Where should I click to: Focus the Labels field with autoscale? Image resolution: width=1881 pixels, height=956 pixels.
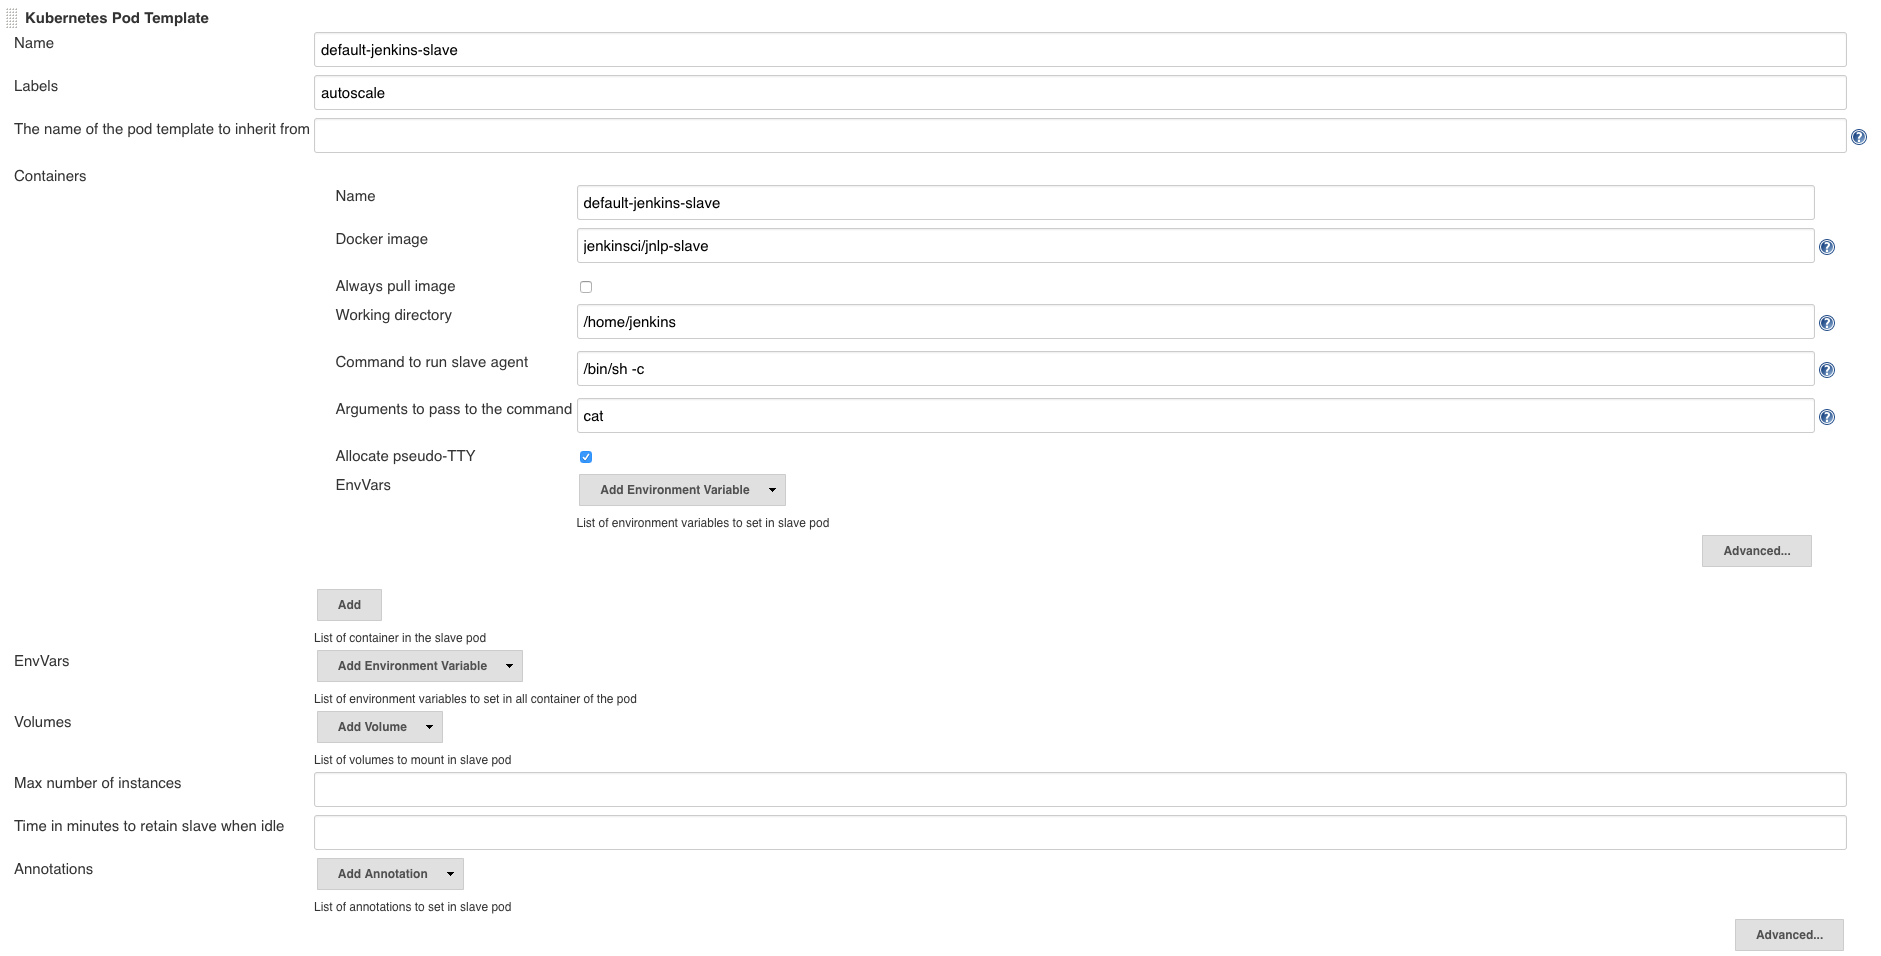click(1080, 93)
